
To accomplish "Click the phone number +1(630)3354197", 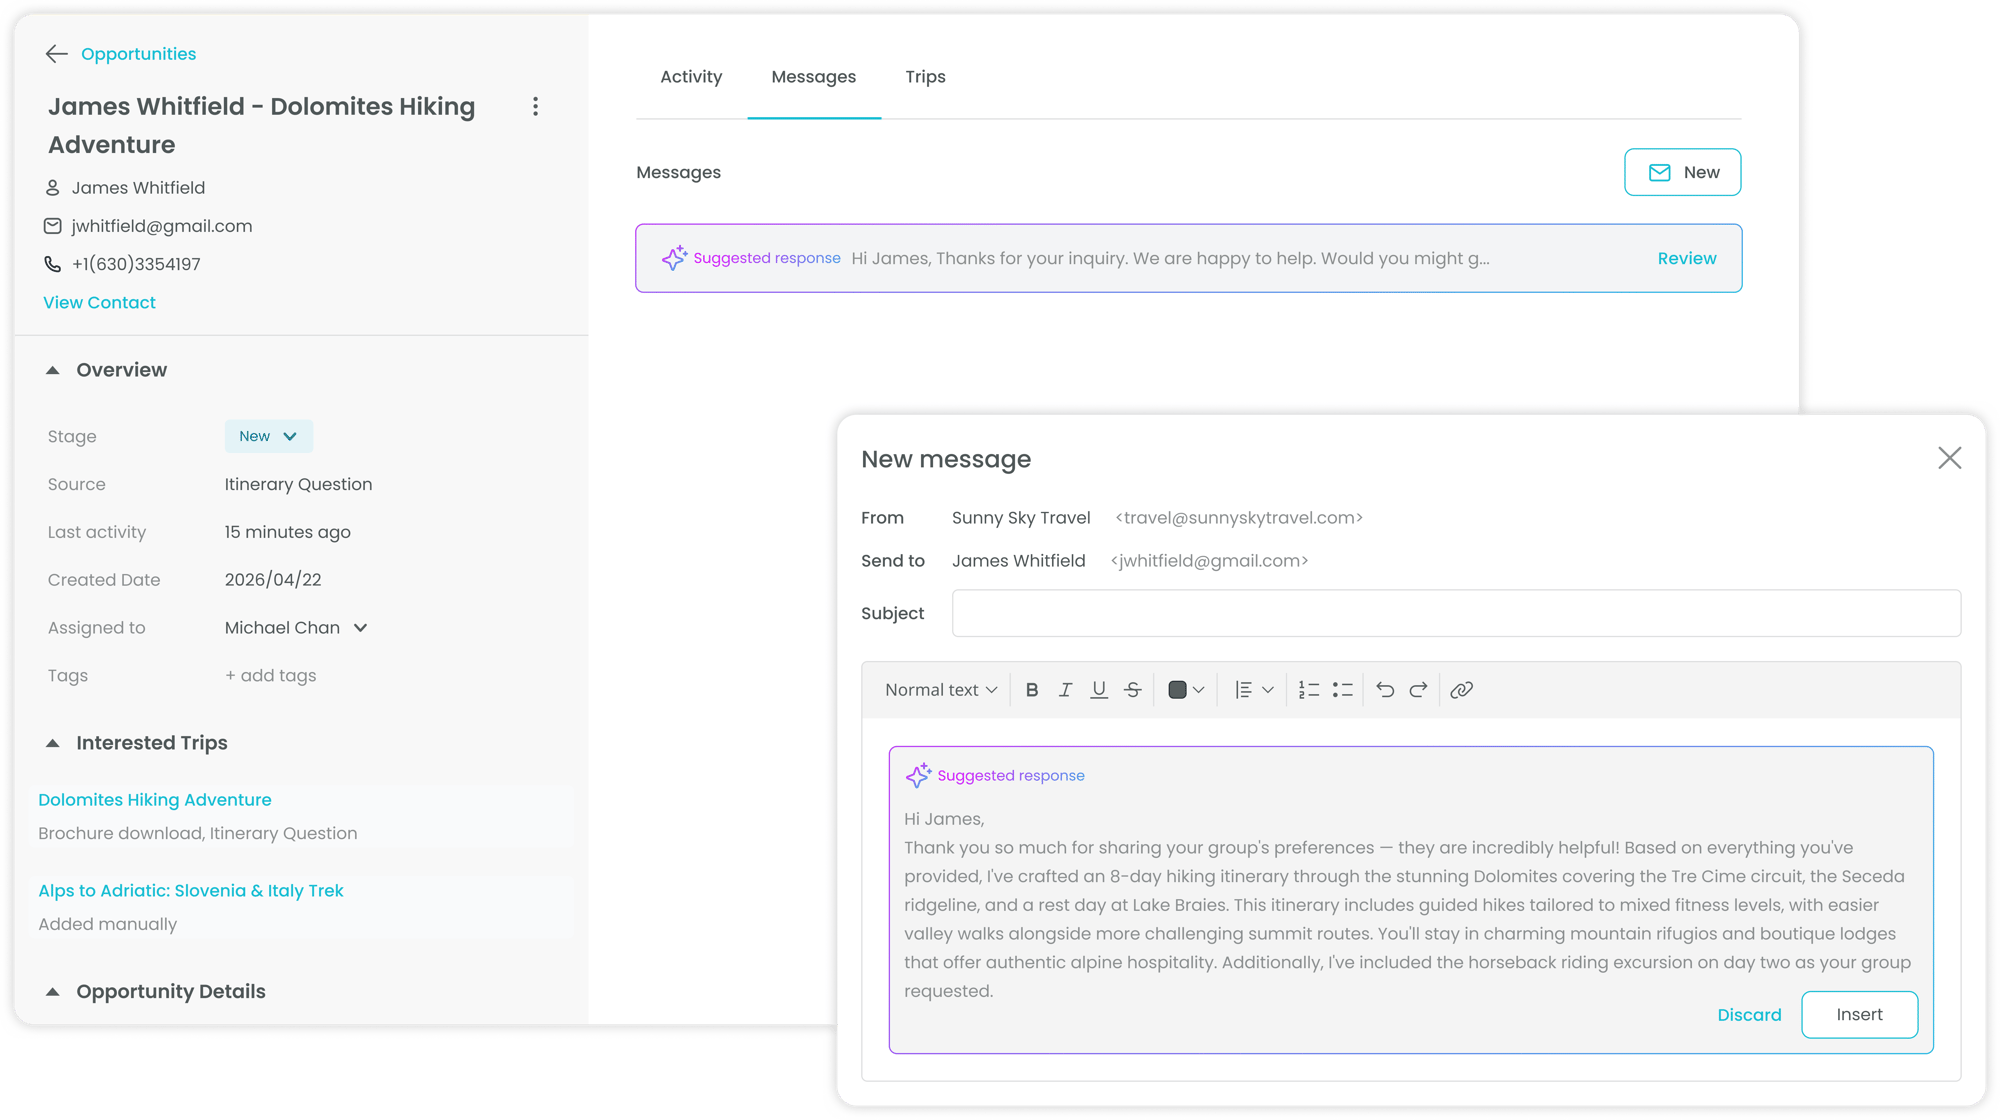I will pos(136,264).
